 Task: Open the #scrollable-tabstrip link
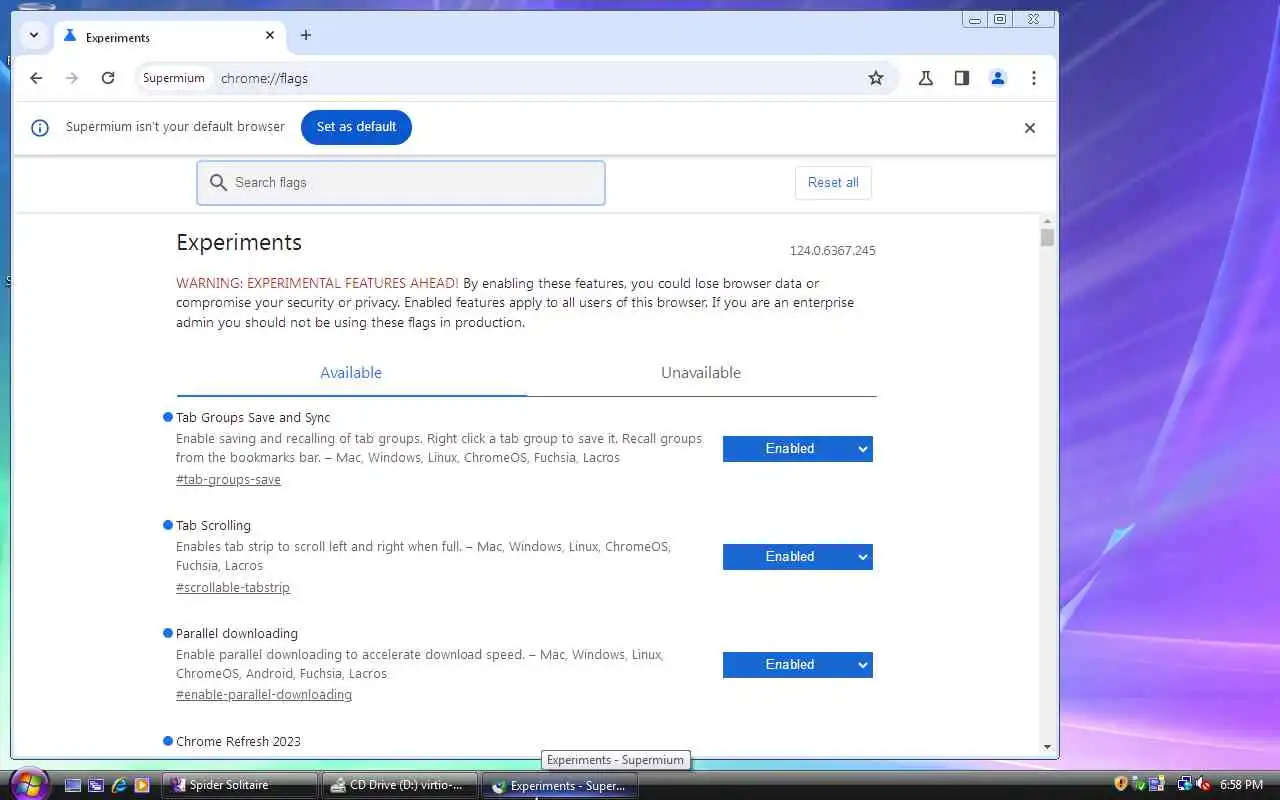233,588
